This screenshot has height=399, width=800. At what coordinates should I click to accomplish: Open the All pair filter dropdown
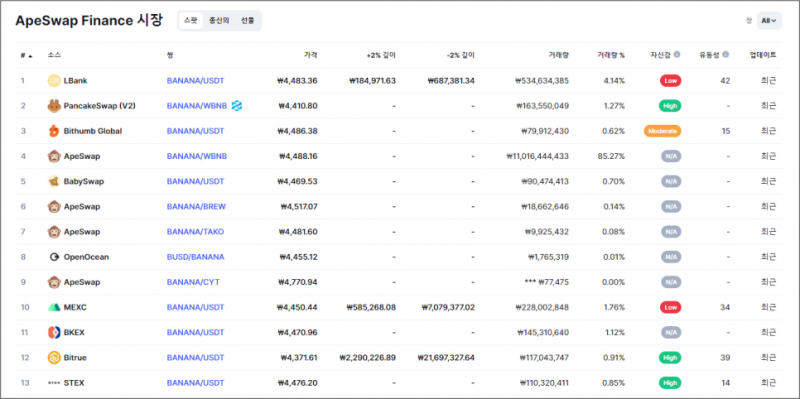(769, 21)
